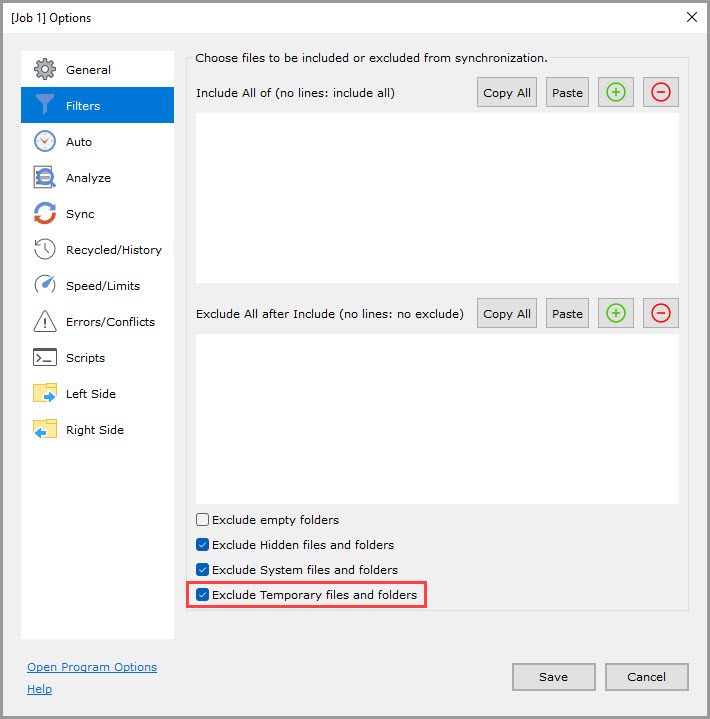The height and width of the screenshot is (719, 710).
Task: Uncheck Exclude Hidden files and folders
Action: [203, 545]
